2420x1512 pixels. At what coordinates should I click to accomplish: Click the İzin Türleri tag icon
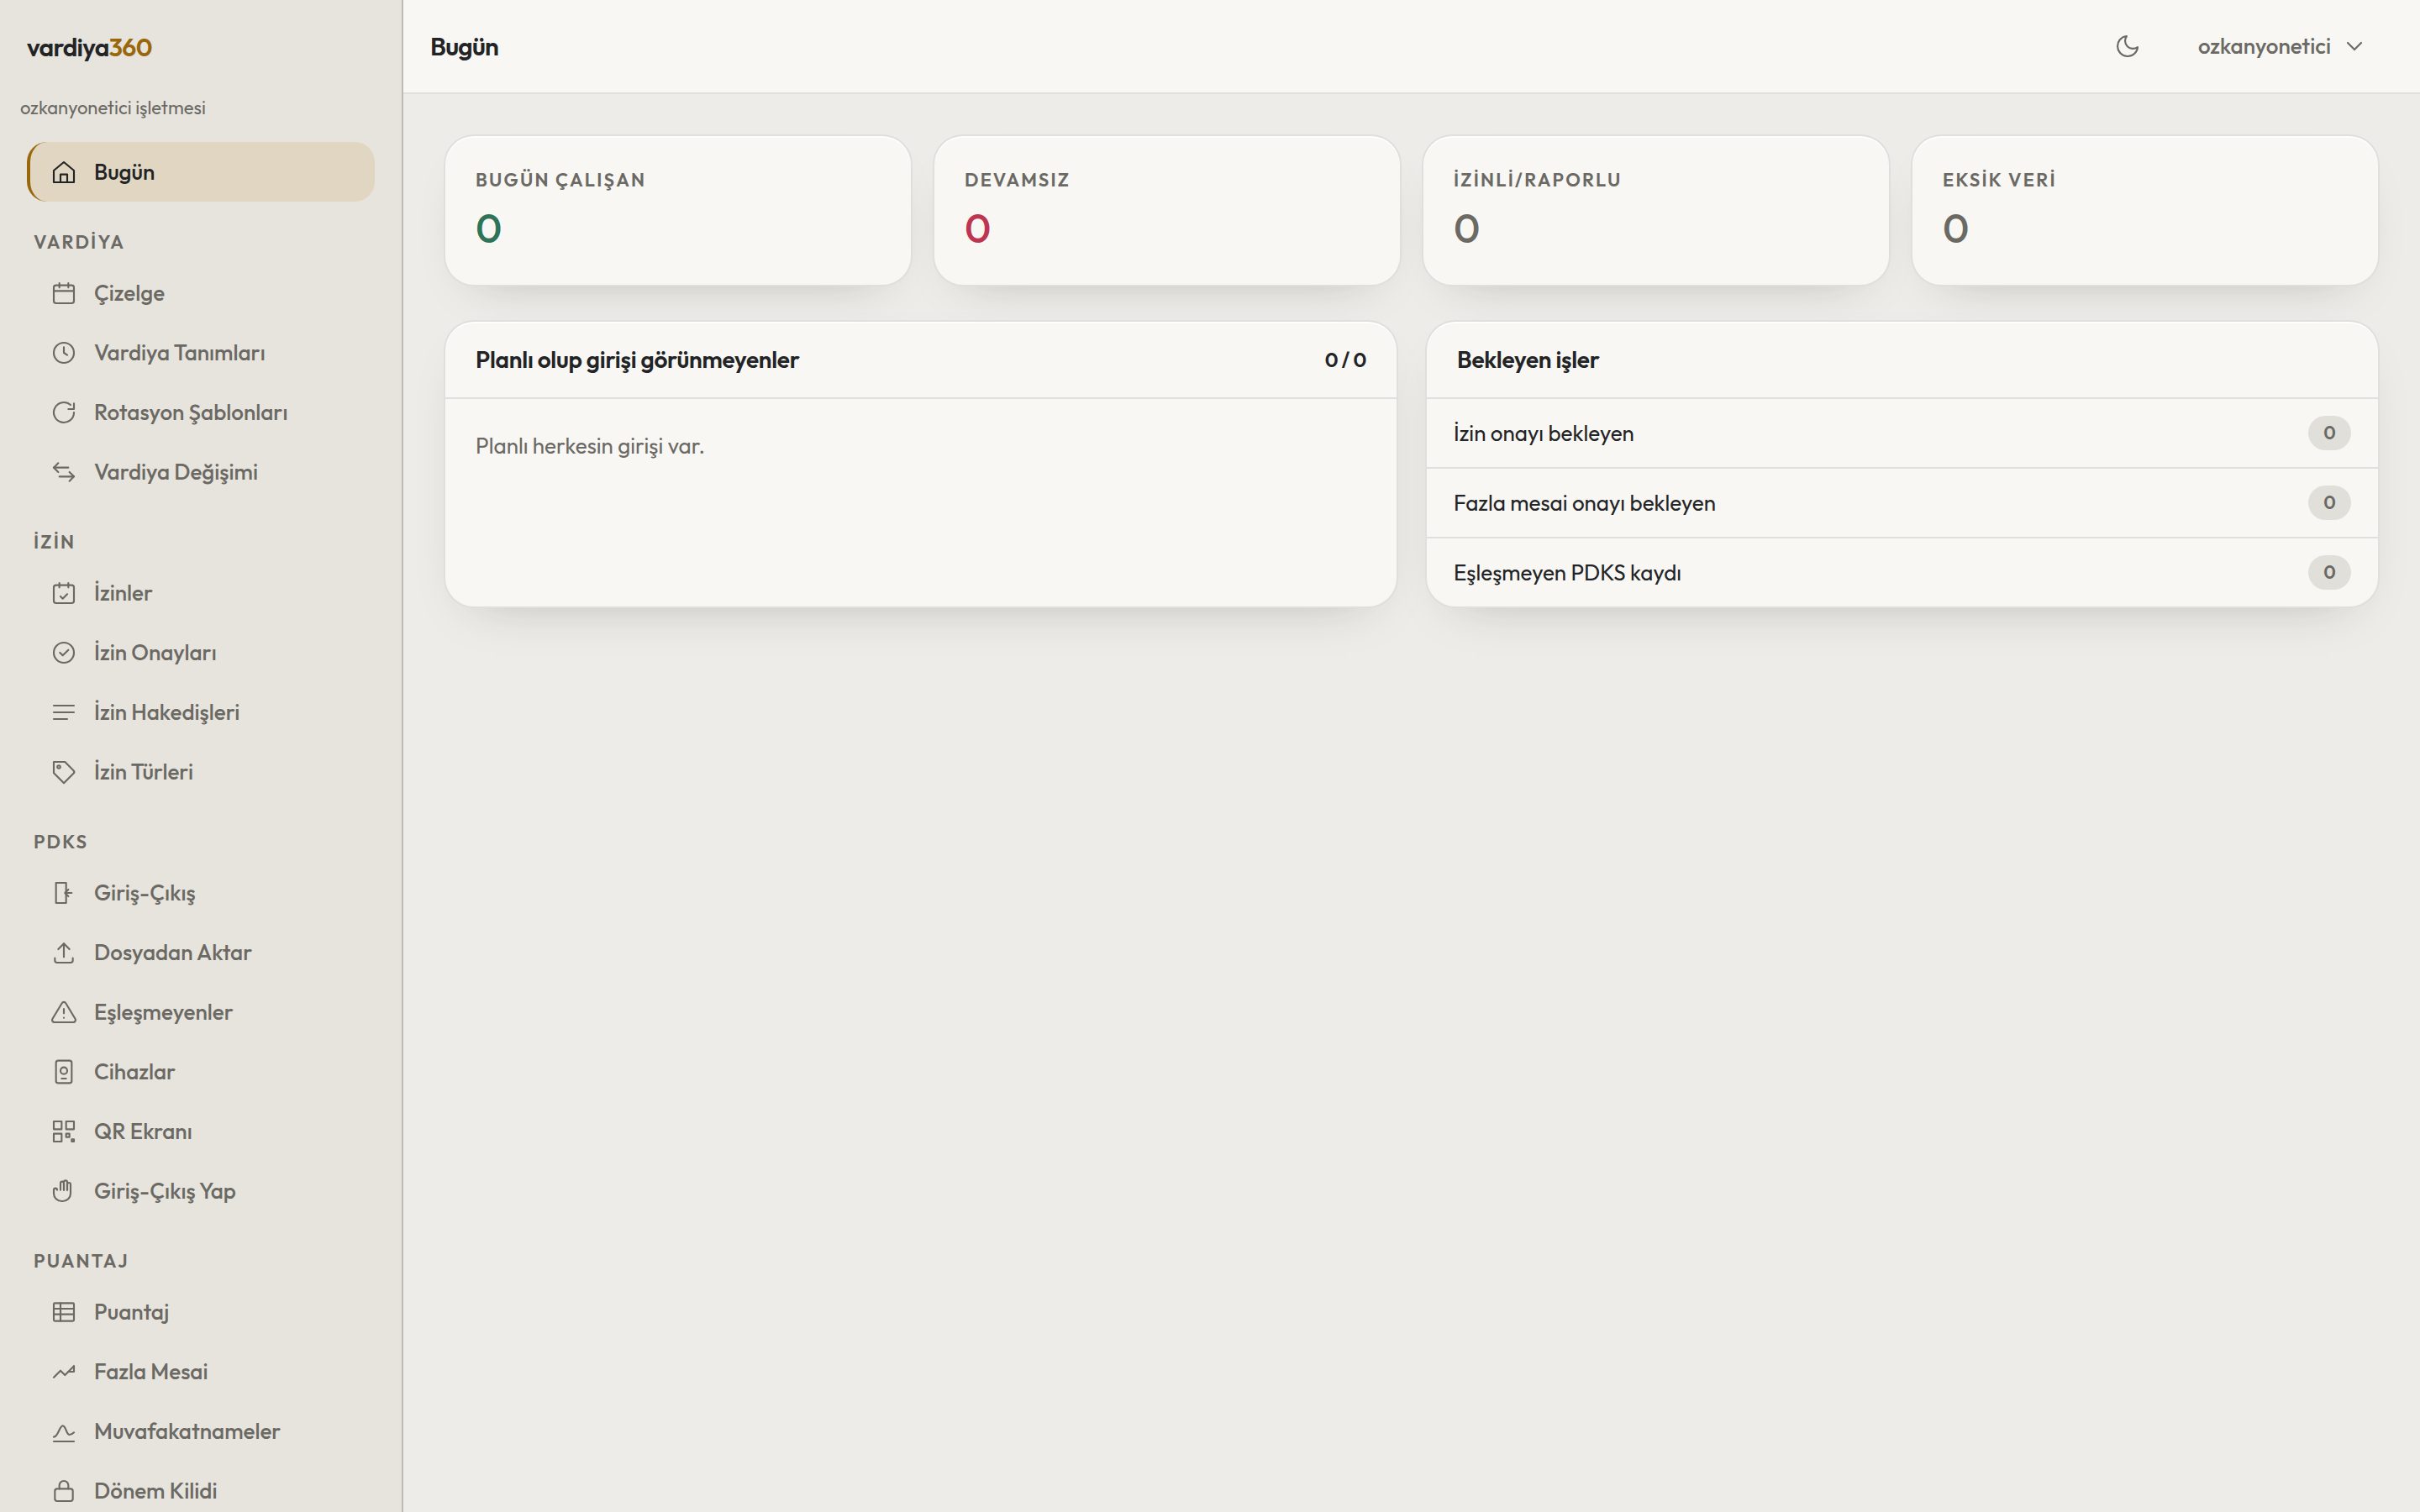click(x=64, y=772)
